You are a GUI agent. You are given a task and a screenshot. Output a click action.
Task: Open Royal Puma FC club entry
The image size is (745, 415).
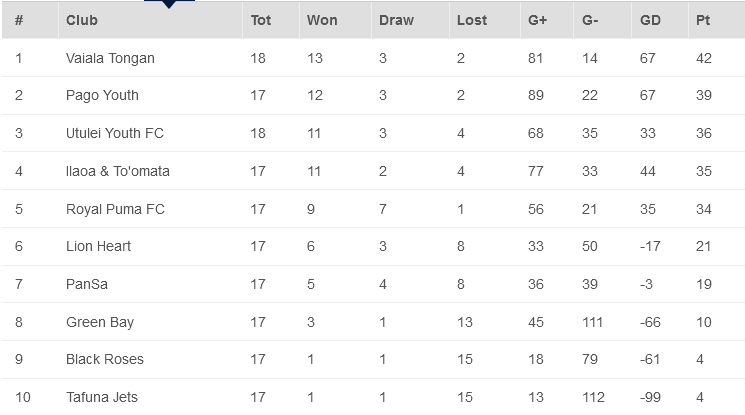coord(115,209)
